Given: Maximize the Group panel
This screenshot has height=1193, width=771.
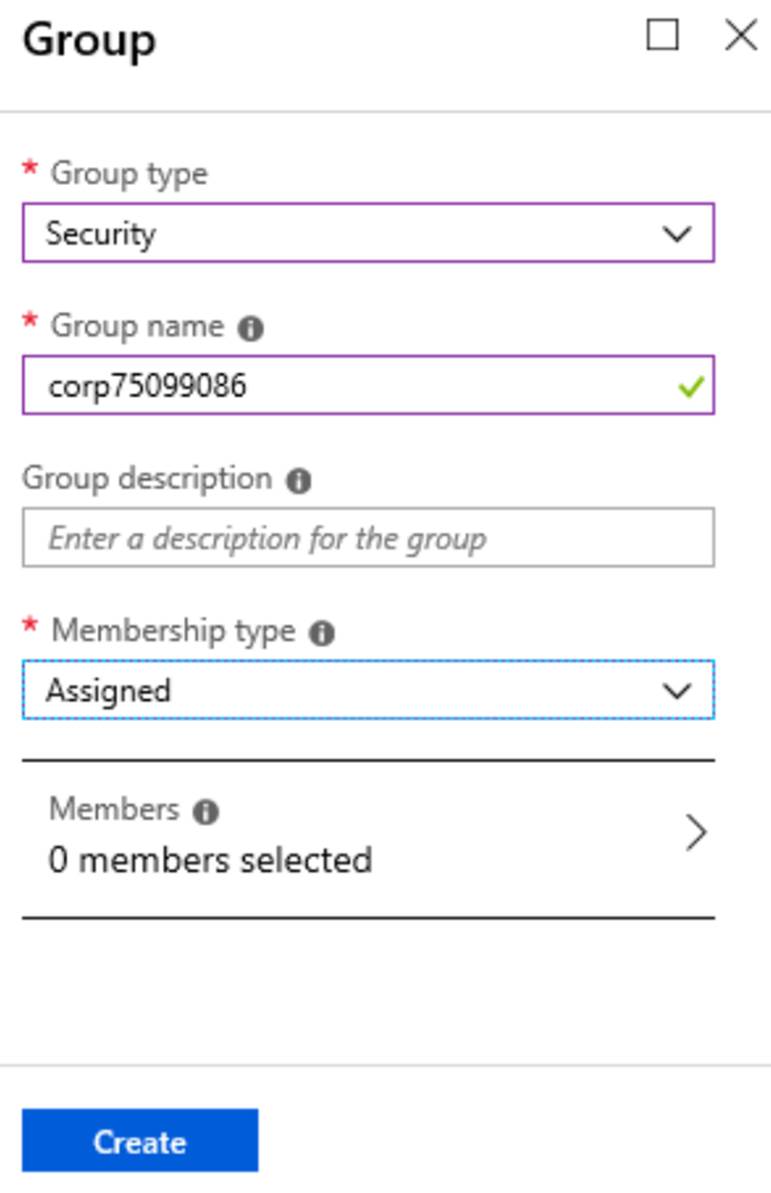Looking at the screenshot, I should [662, 35].
